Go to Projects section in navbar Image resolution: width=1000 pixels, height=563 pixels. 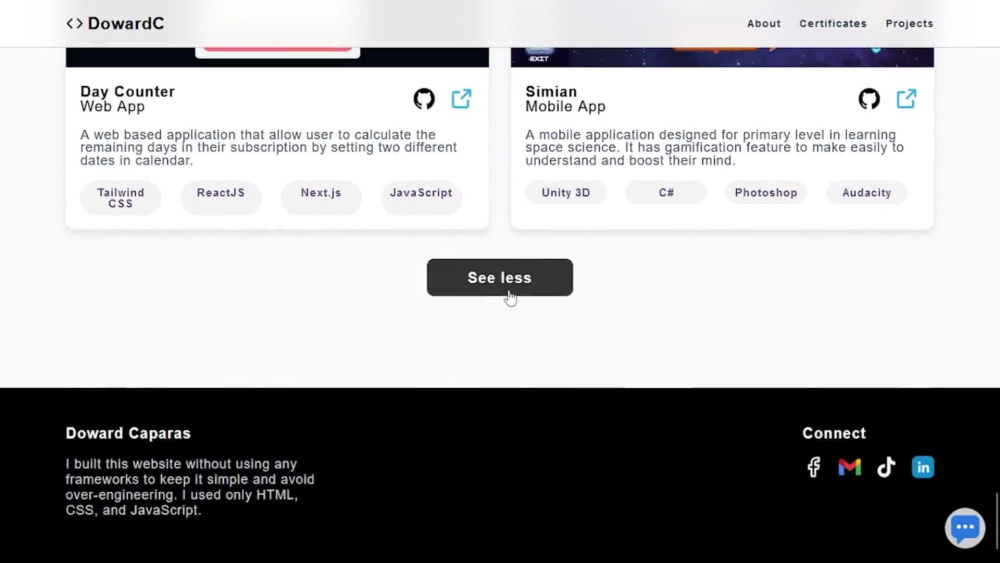(x=909, y=24)
